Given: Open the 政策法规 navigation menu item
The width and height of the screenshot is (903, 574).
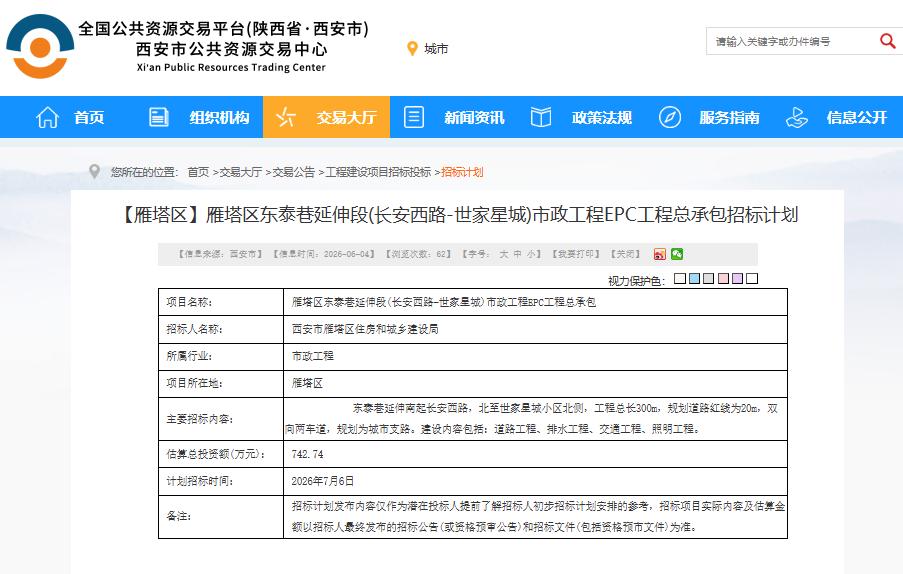Looking at the screenshot, I should [x=601, y=117].
